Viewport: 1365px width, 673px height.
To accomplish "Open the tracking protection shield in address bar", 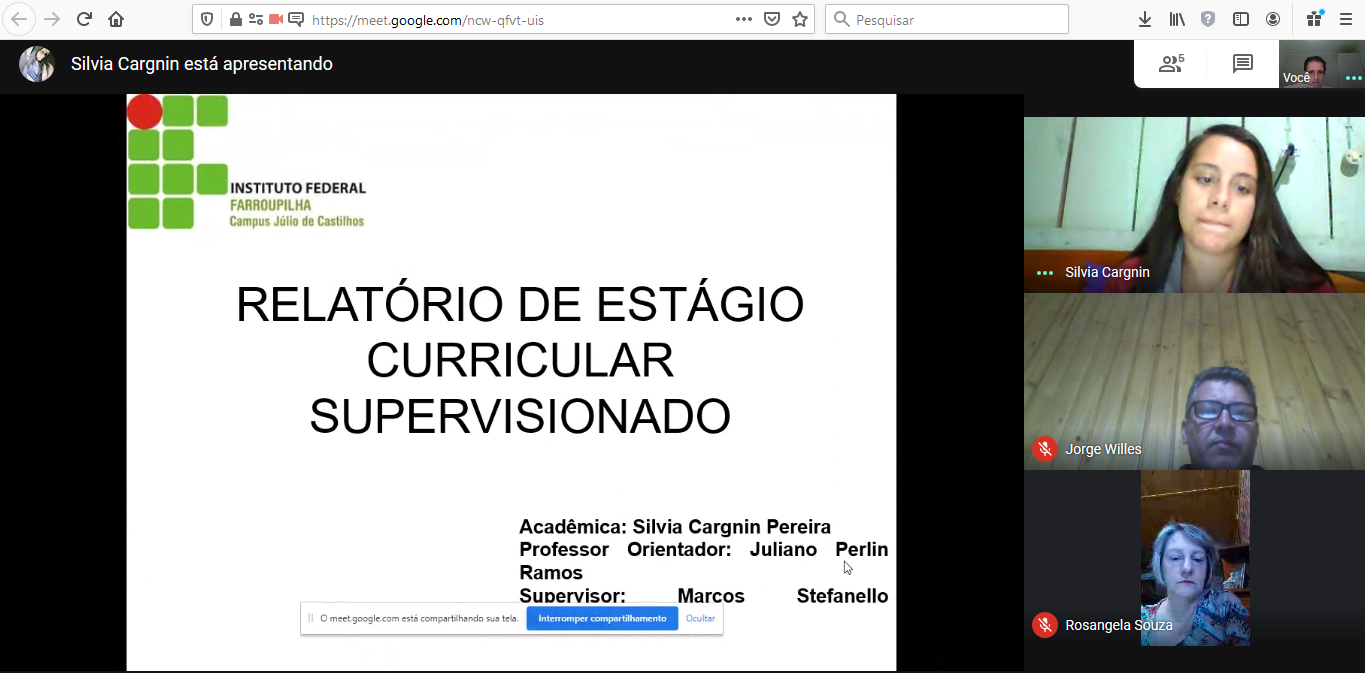I will pos(207,19).
